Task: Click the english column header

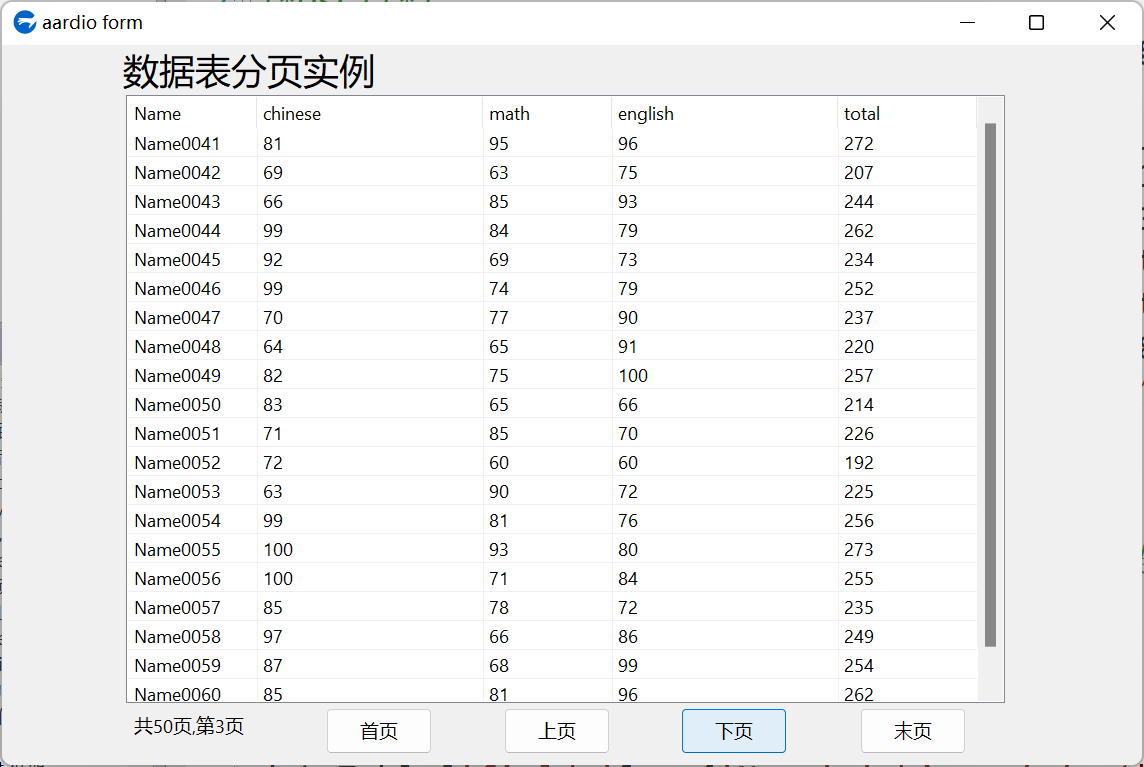Action: pyautogui.click(x=724, y=114)
